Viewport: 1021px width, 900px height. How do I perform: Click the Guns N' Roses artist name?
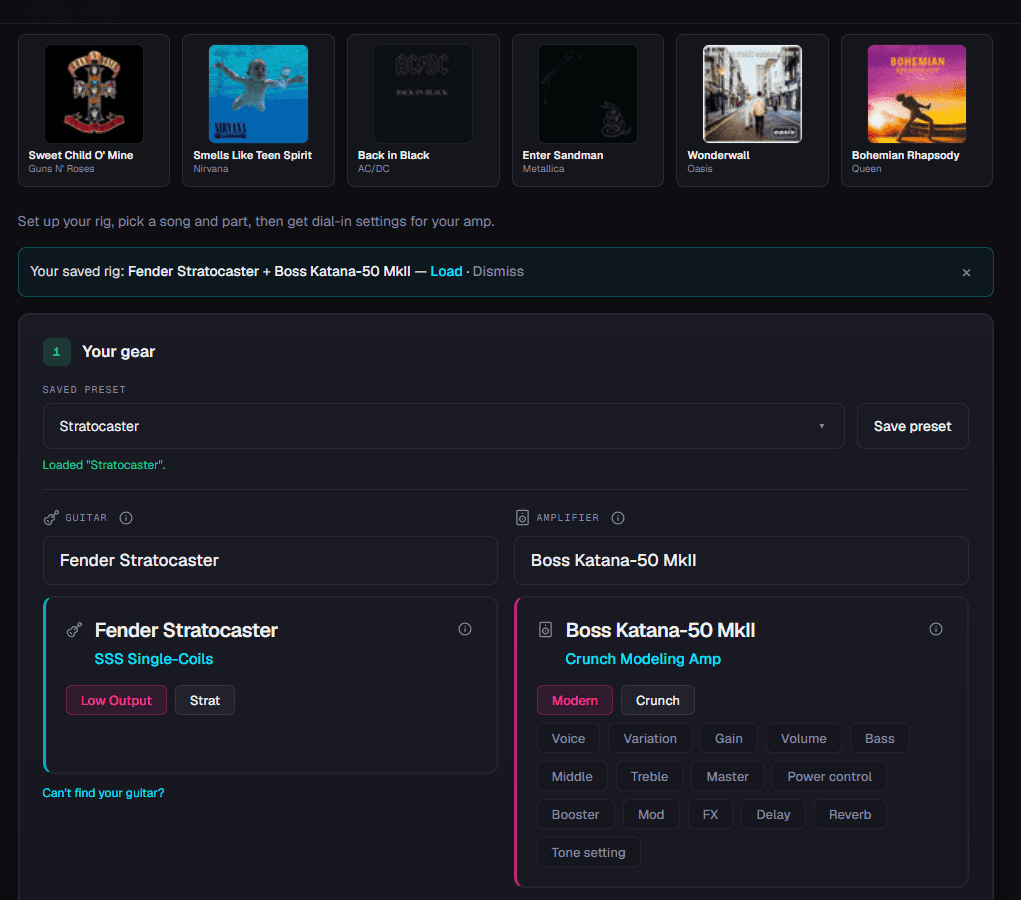(61, 169)
